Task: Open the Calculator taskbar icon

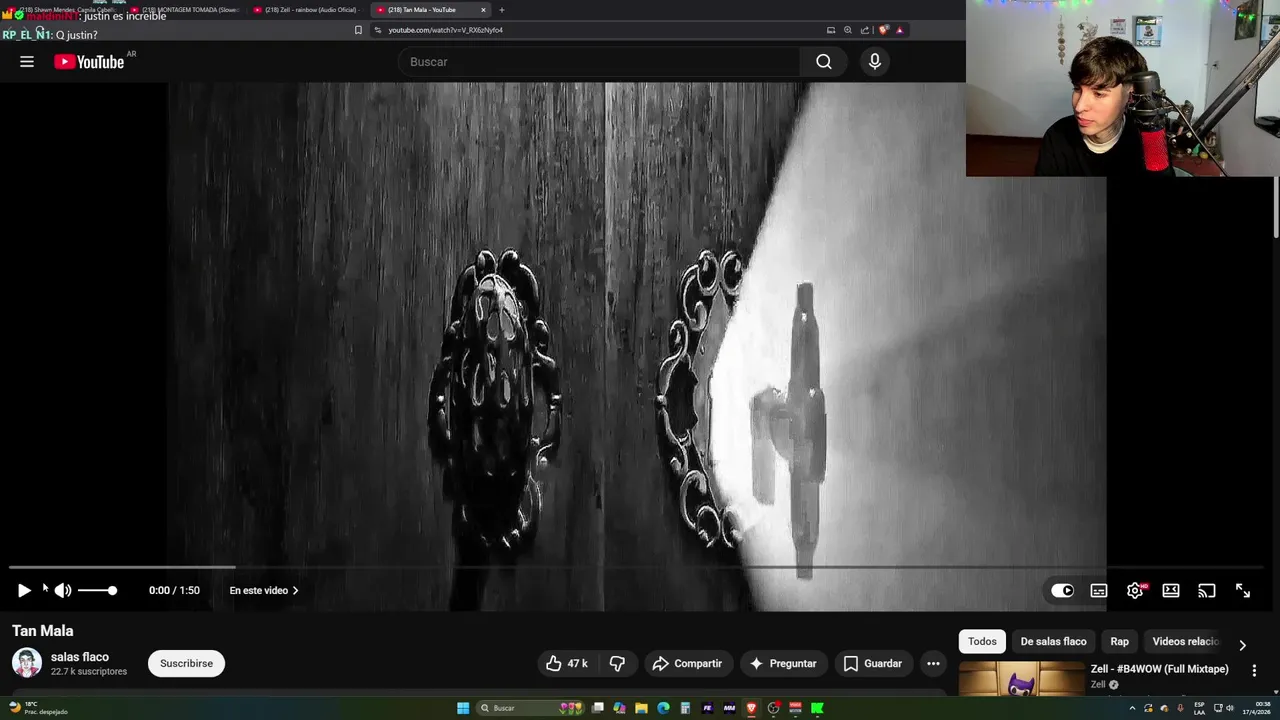Action: point(685,708)
